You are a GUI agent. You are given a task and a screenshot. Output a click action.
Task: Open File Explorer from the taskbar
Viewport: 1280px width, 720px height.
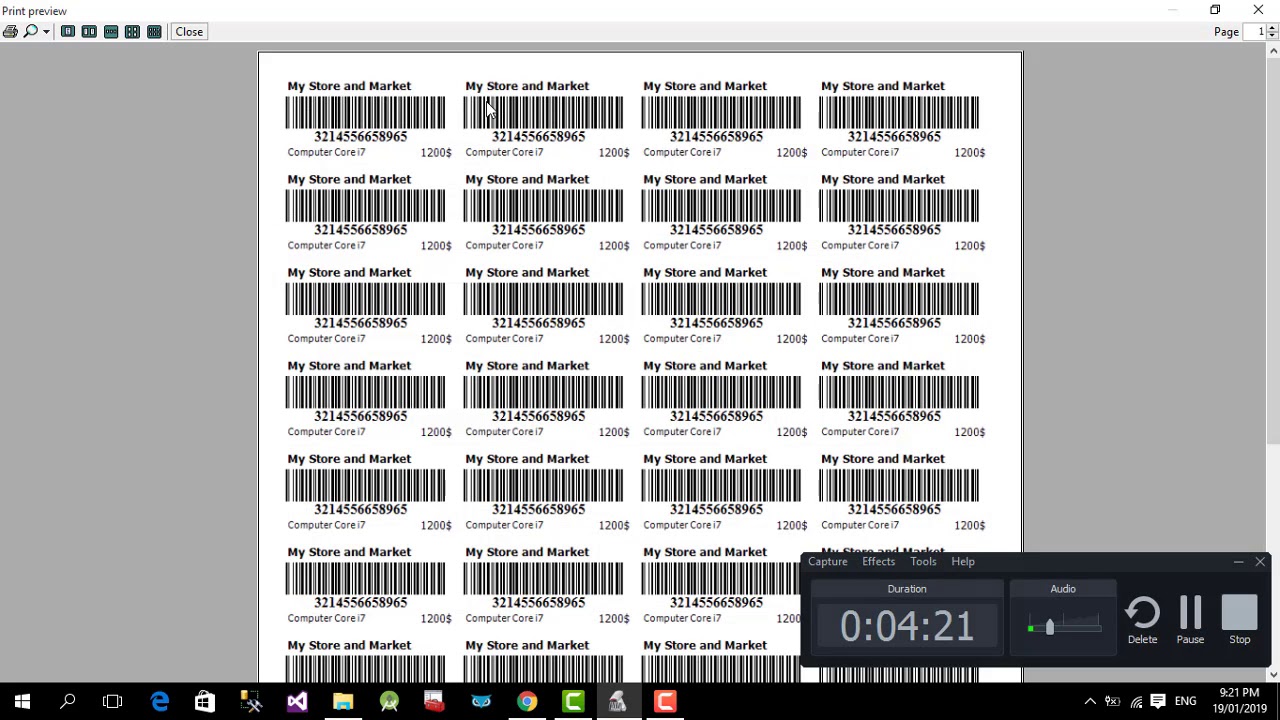pyautogui.click(x=343, y=701)
